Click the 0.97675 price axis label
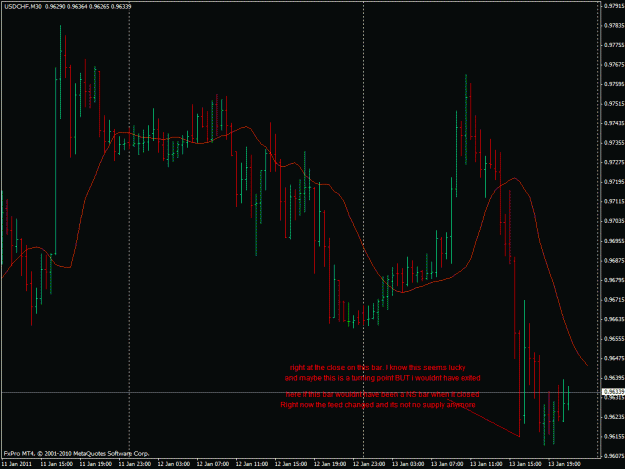This screenshot has height=469, width=625. [x=614, y=64]
